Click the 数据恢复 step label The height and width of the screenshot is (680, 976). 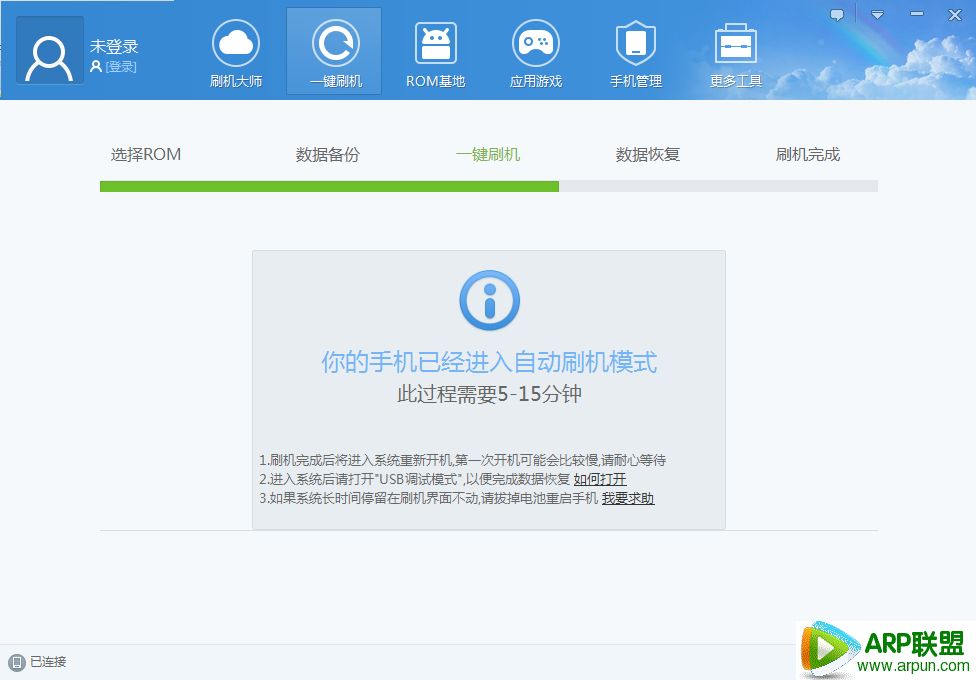pyautogui.click(x=647, y=155)
